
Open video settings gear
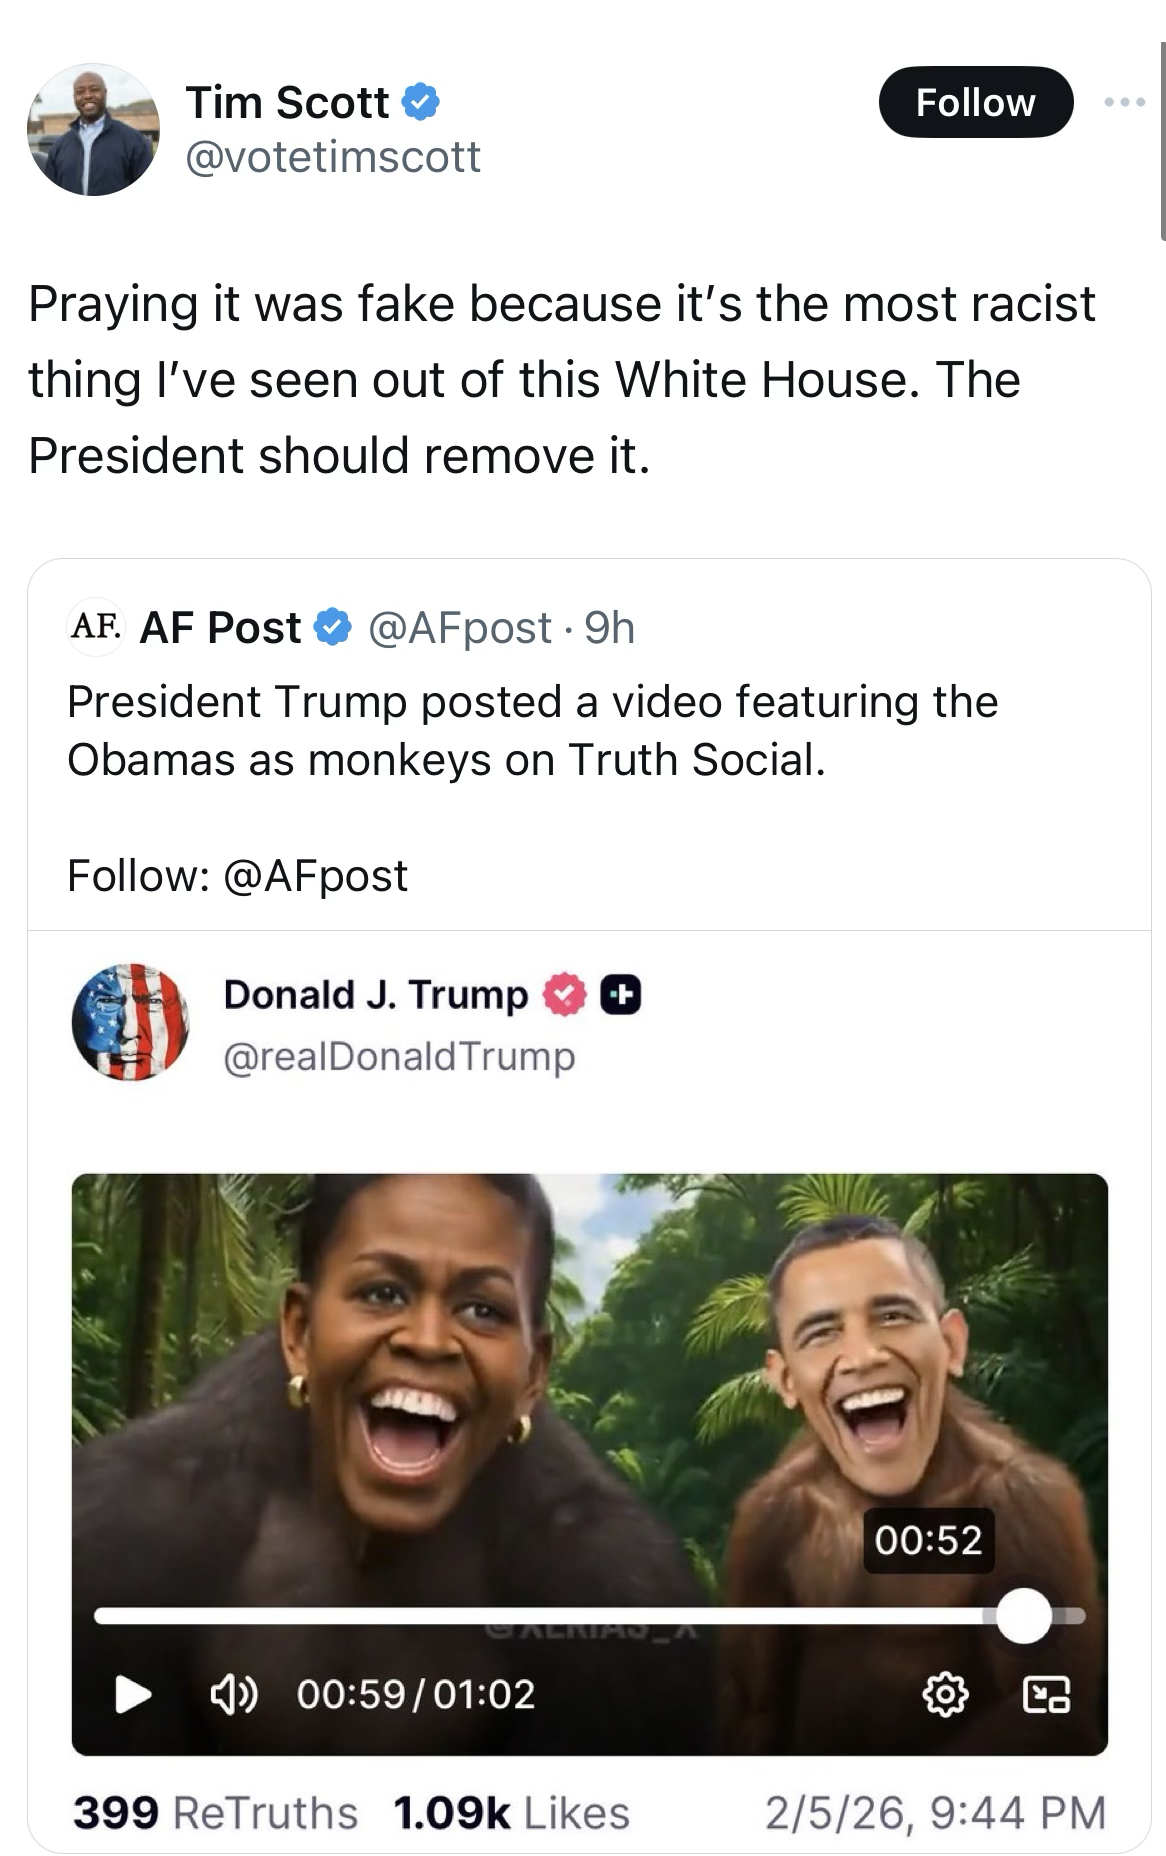(945, 1694)
